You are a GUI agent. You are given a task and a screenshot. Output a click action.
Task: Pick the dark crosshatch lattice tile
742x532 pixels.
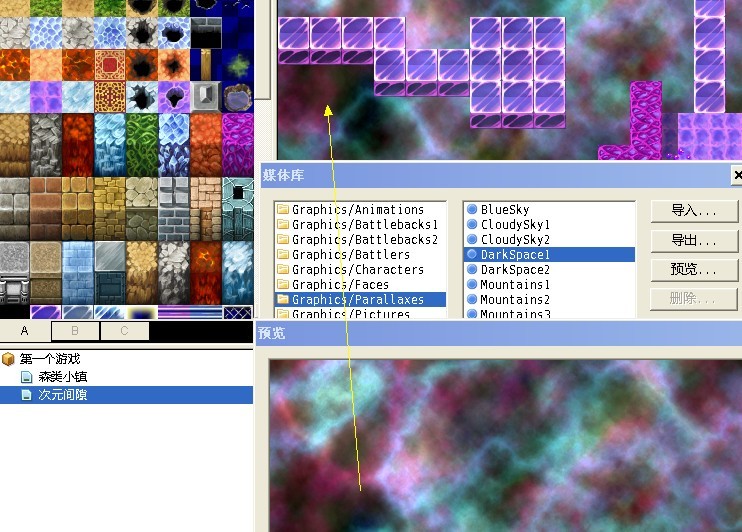coord(238,312)
